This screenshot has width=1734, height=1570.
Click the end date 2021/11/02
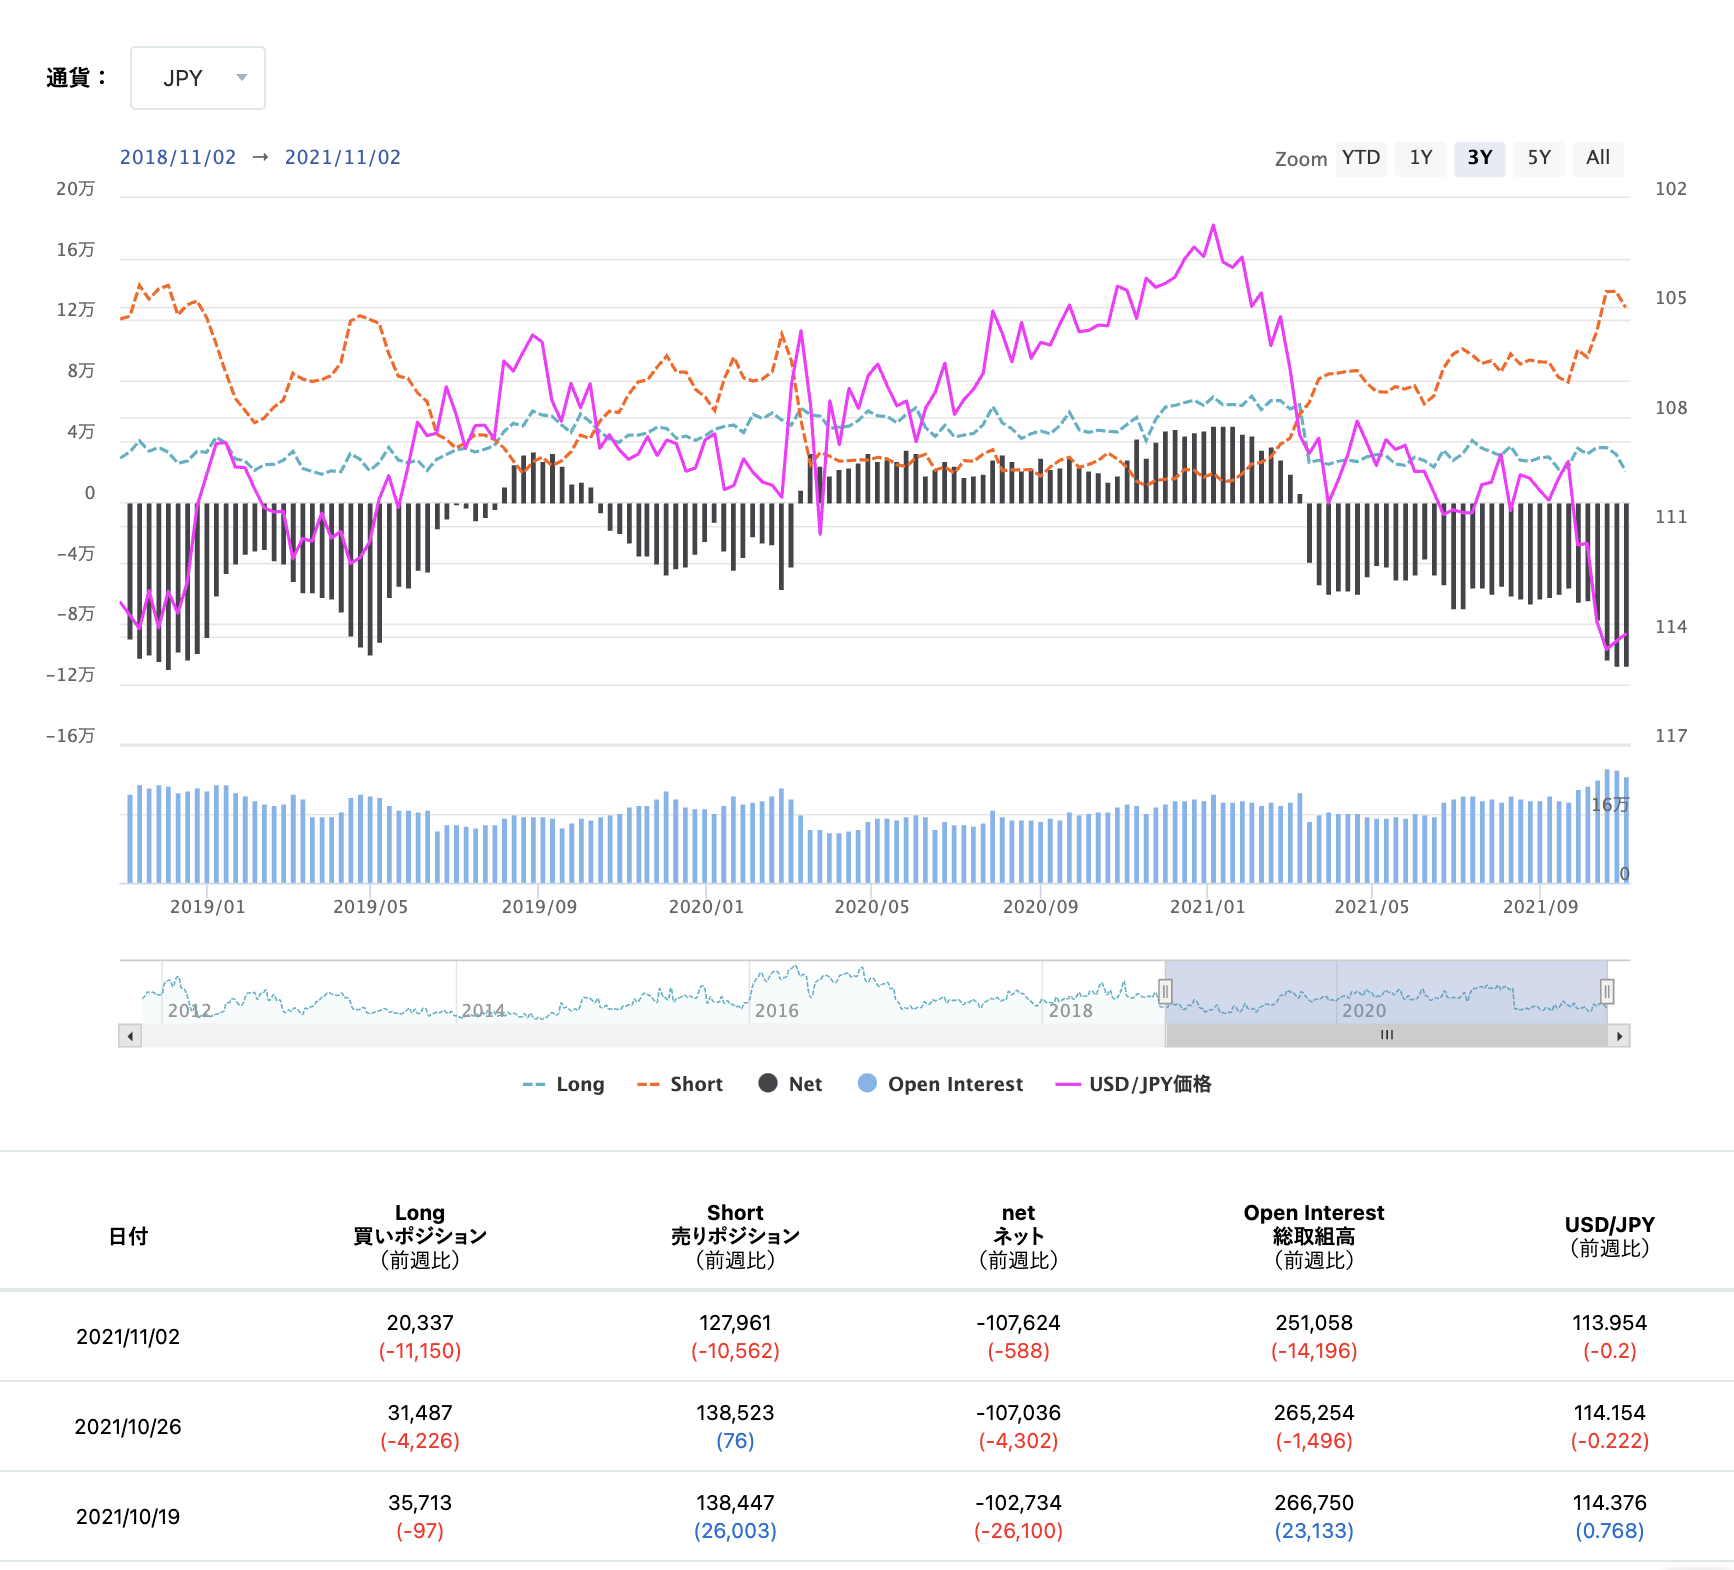pyautogui.click(x=343, y=157)
